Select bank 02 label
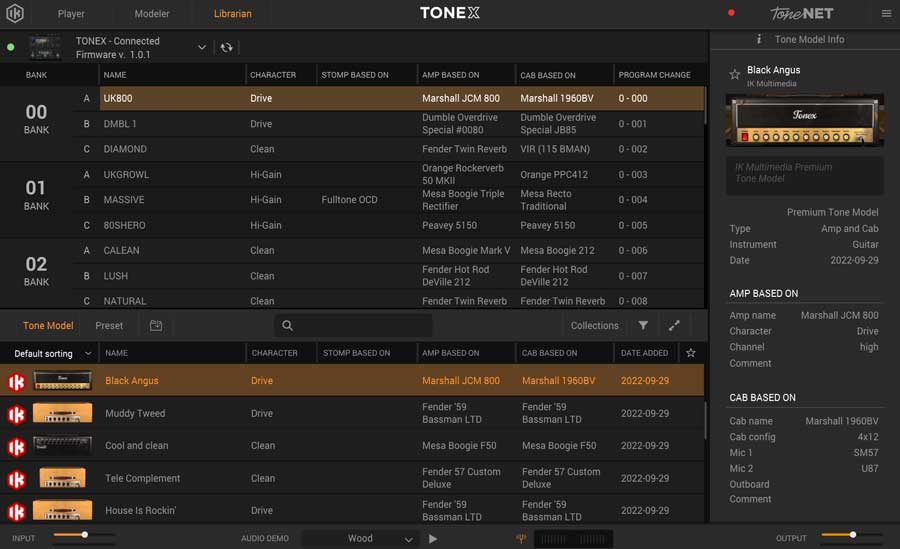Screen dimensions: 900x549 (x=36, y=271)
